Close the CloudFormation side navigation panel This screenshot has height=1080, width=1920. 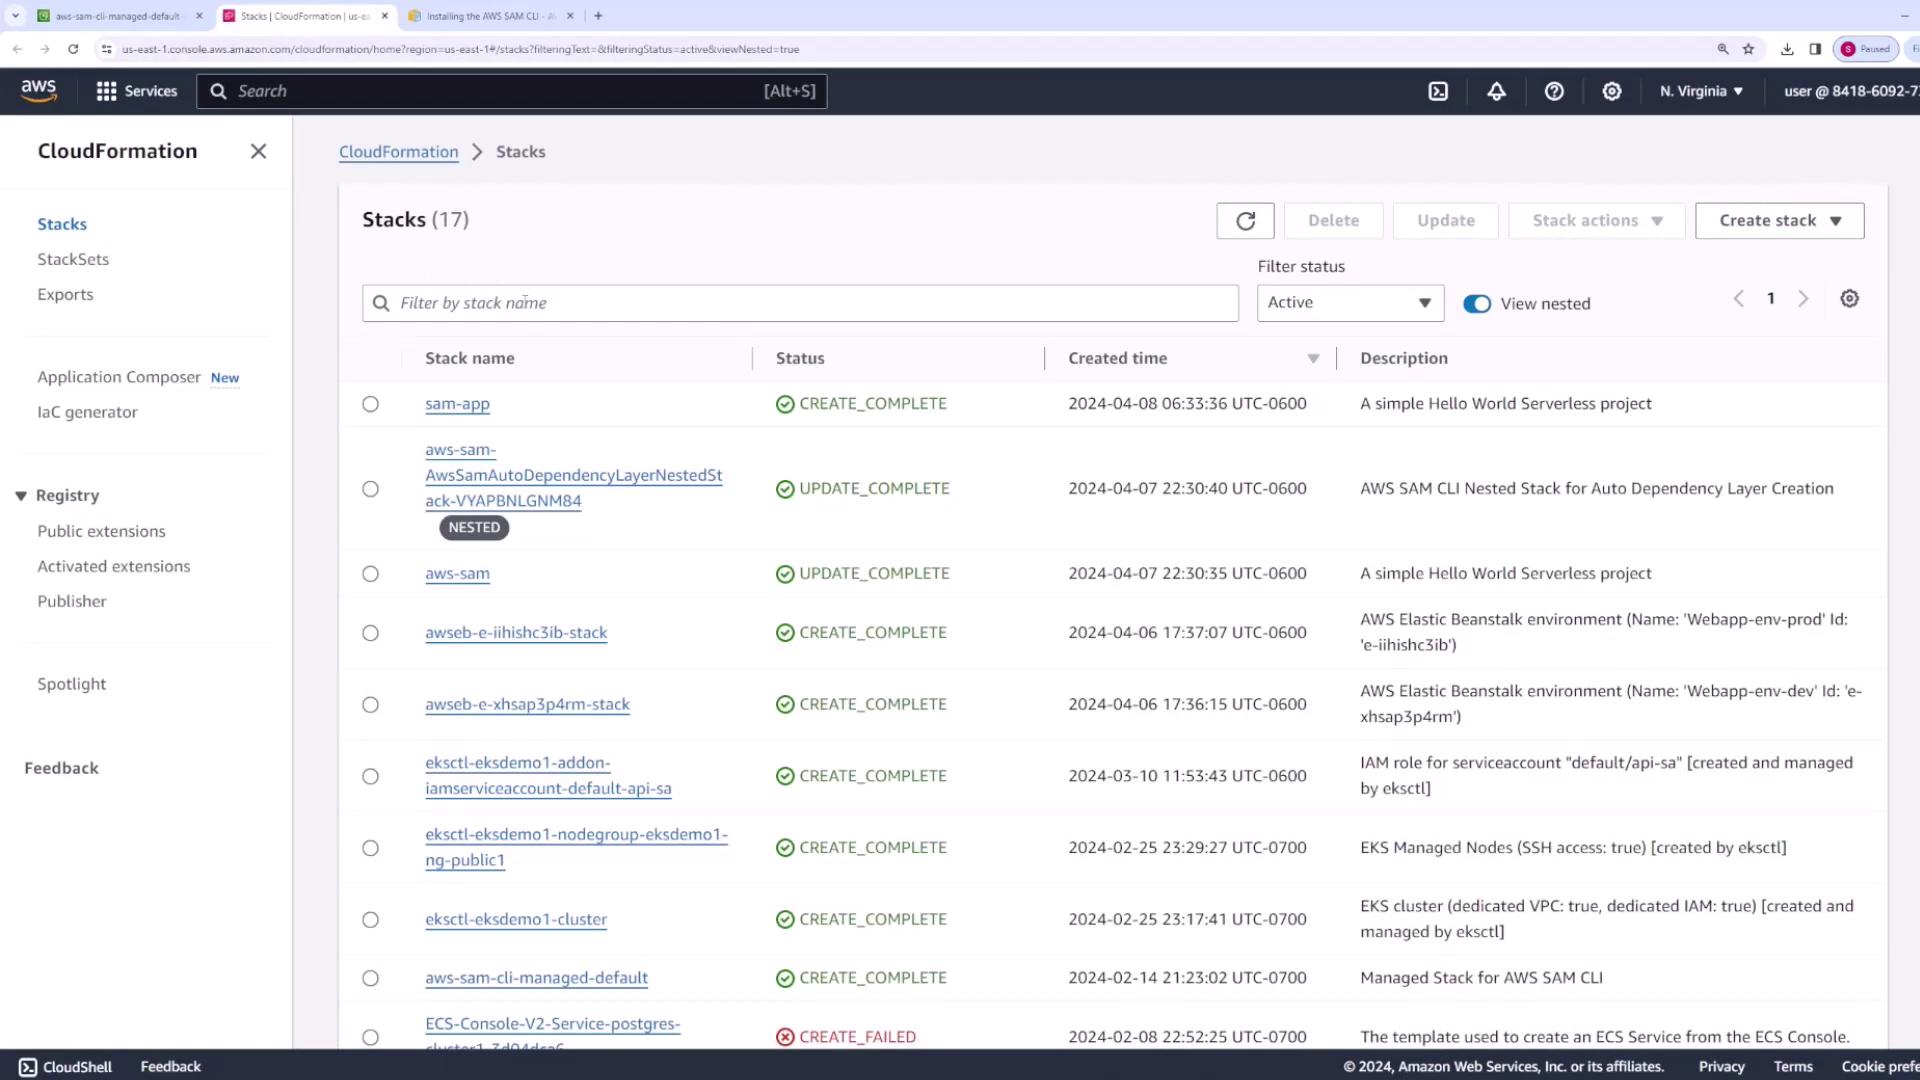(x=258, y=151)
